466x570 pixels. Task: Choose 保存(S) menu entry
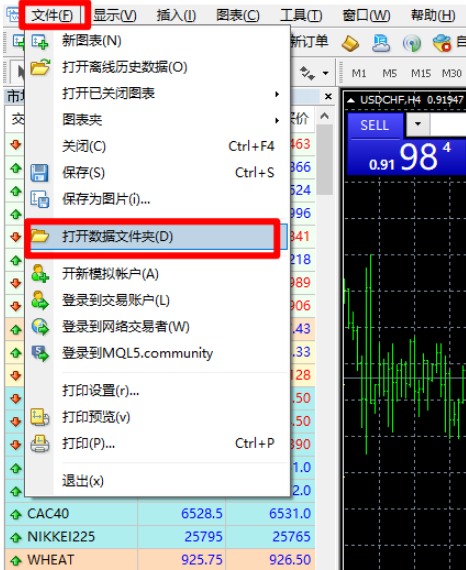tap(157, 173)
